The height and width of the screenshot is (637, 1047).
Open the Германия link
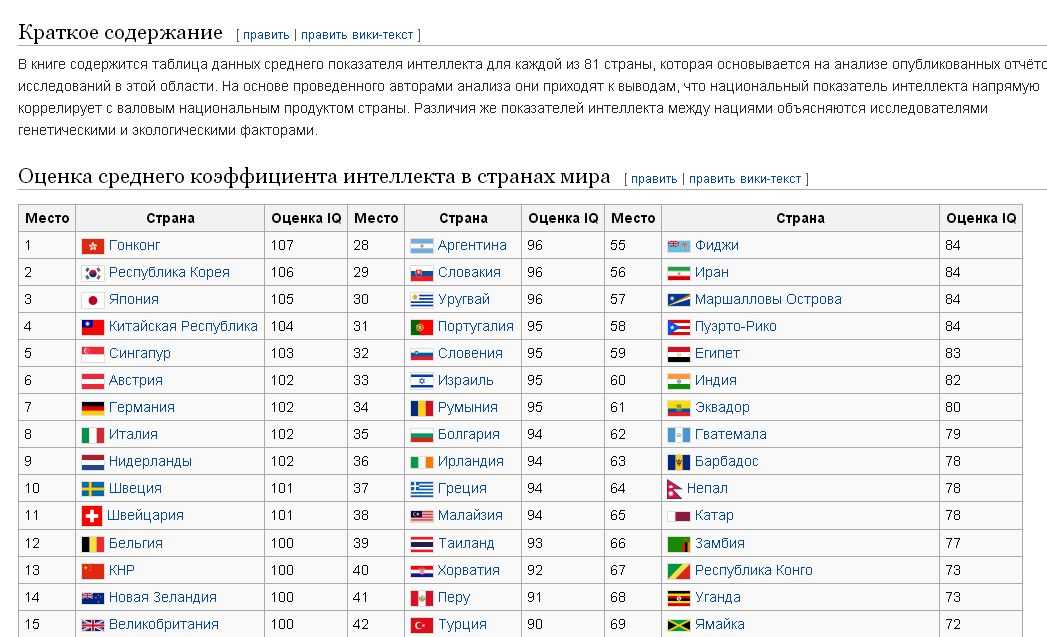142,407
